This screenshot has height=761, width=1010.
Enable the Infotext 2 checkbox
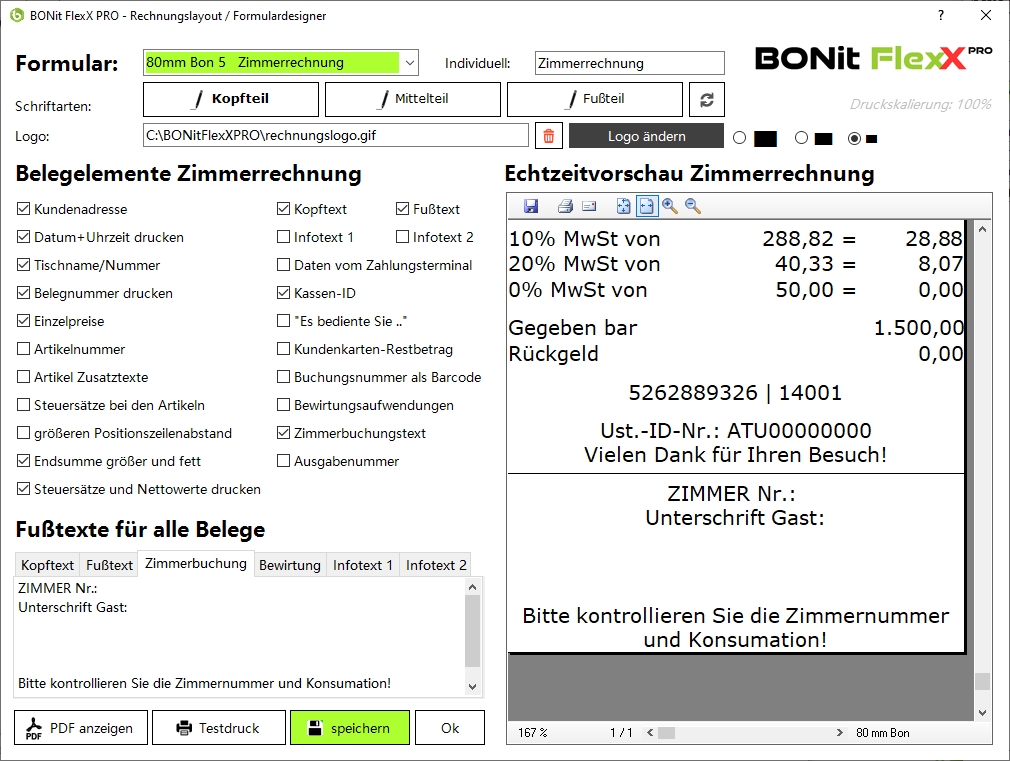[x=403, y=237]
